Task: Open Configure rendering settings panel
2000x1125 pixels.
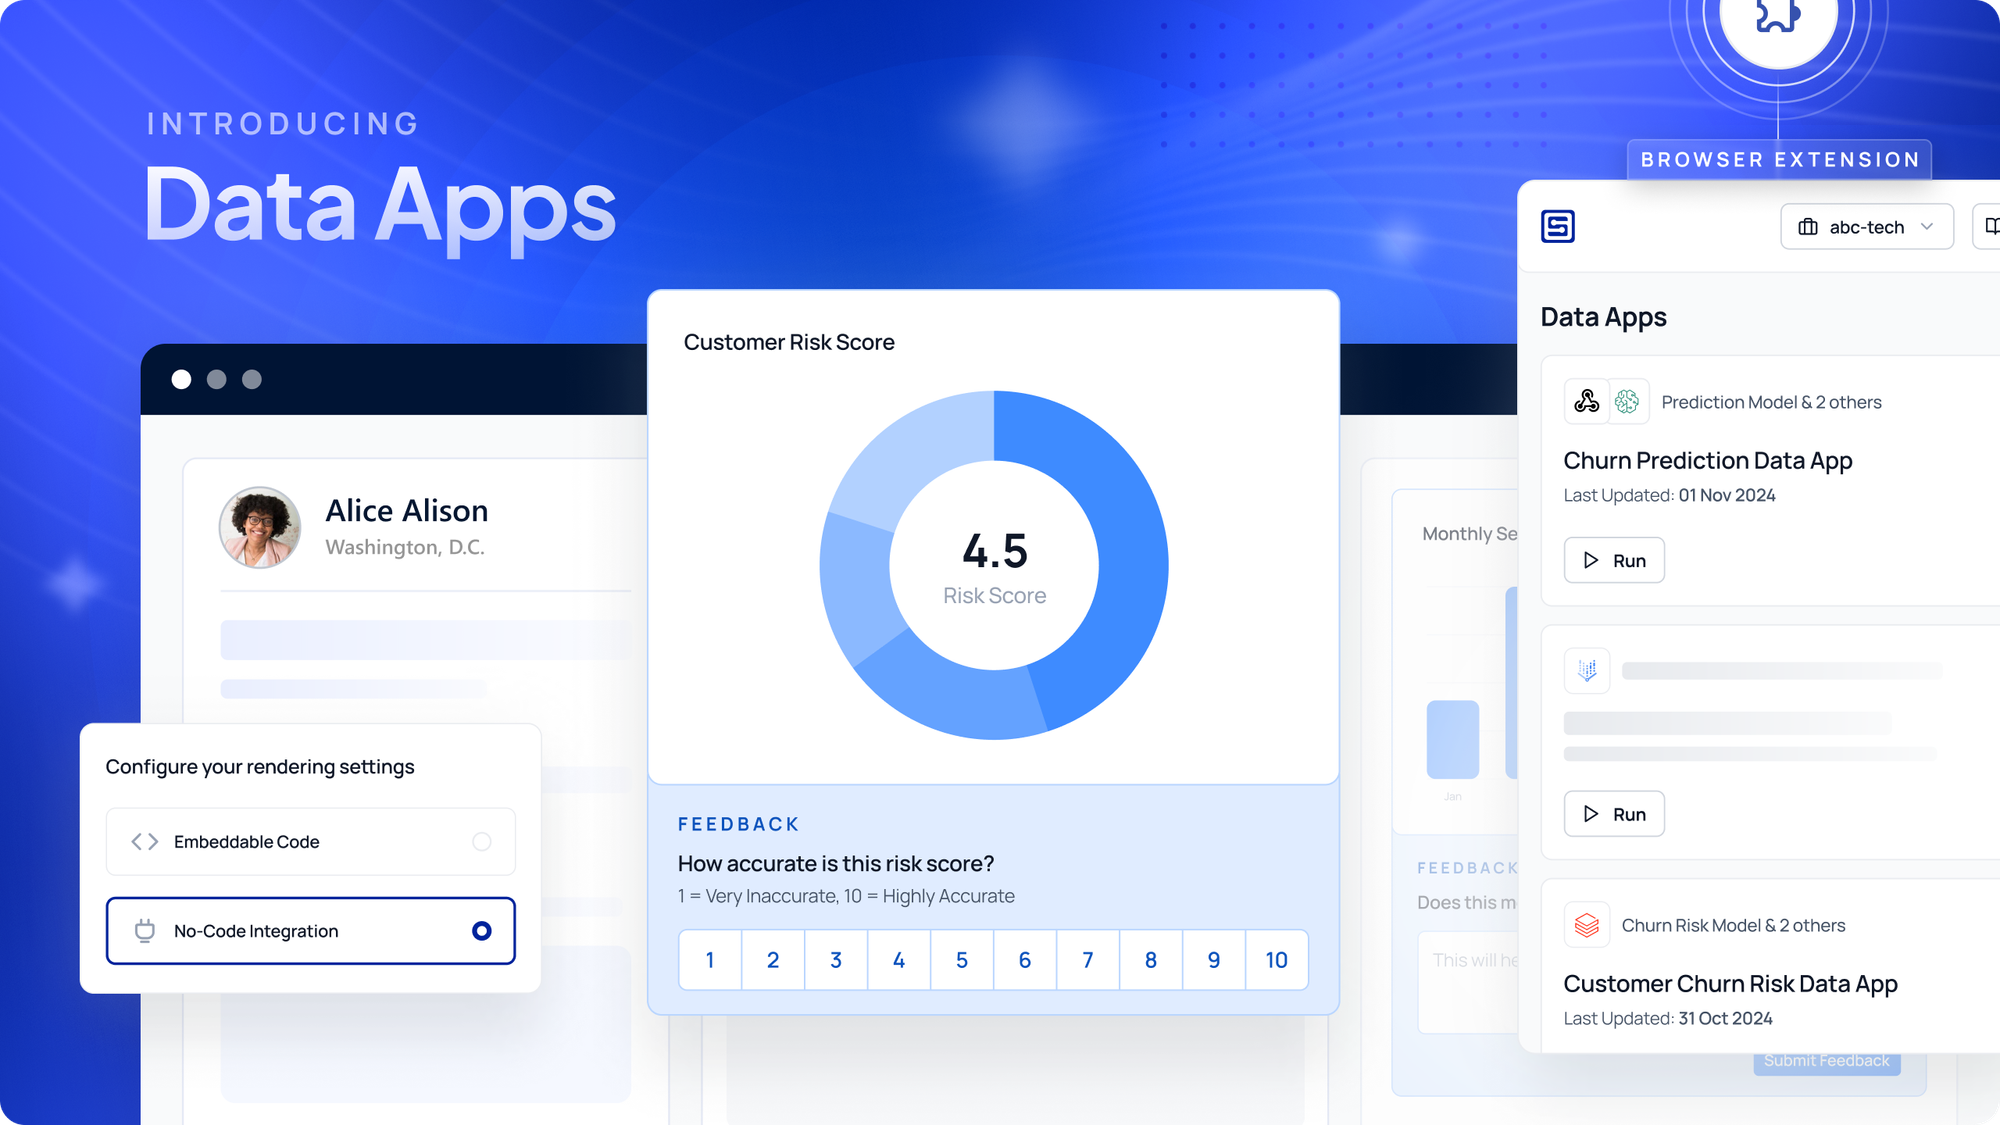Action: [x=260, y=766]
